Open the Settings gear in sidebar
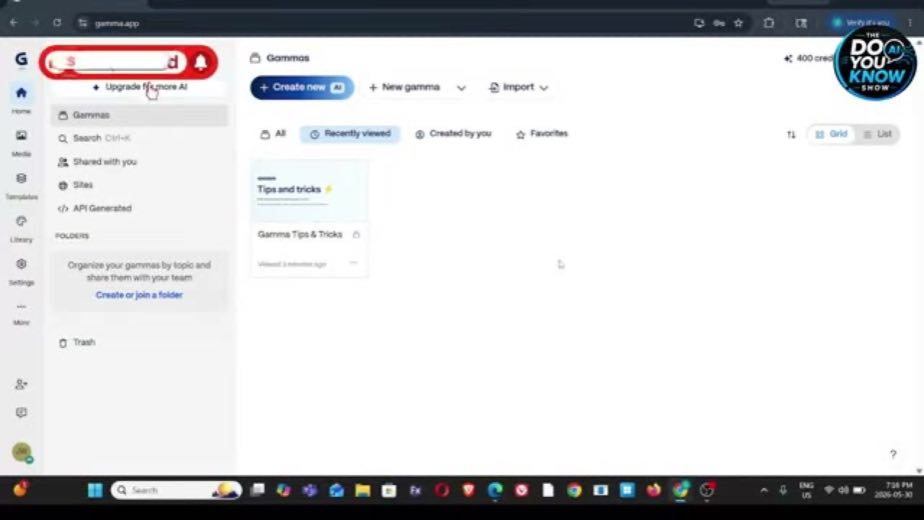 point(21,264)
